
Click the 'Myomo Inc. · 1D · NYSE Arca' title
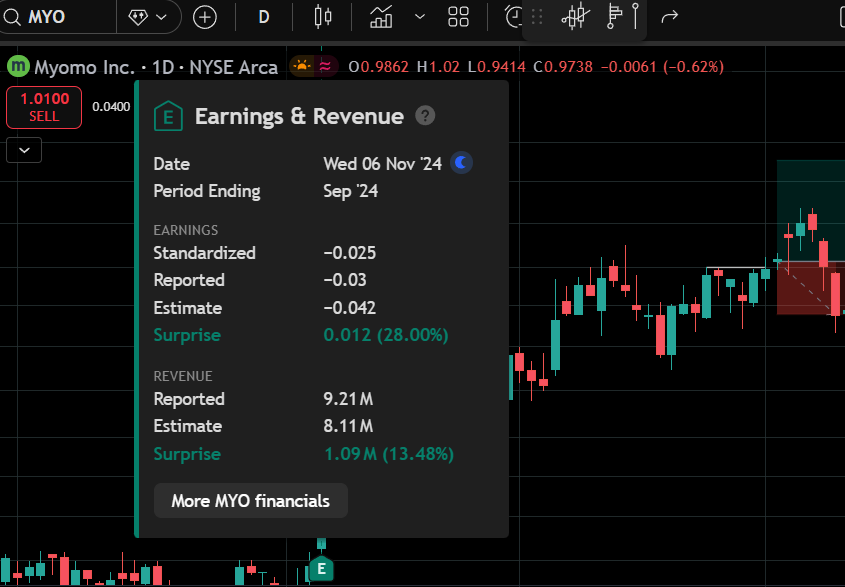[x=156, y=67]
